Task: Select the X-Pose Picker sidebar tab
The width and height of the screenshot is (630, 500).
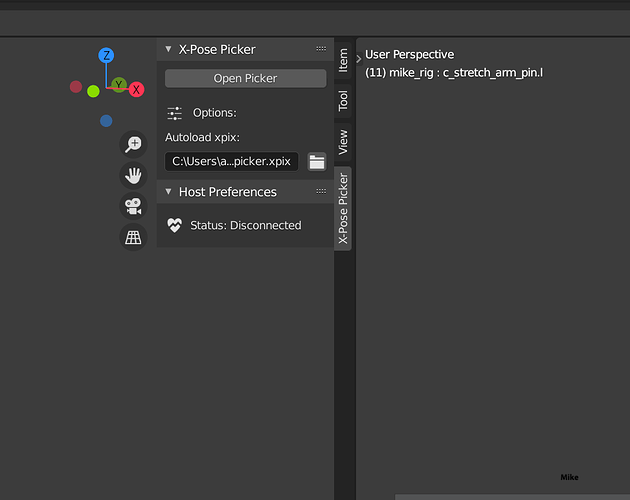Action: coord(343,208)
